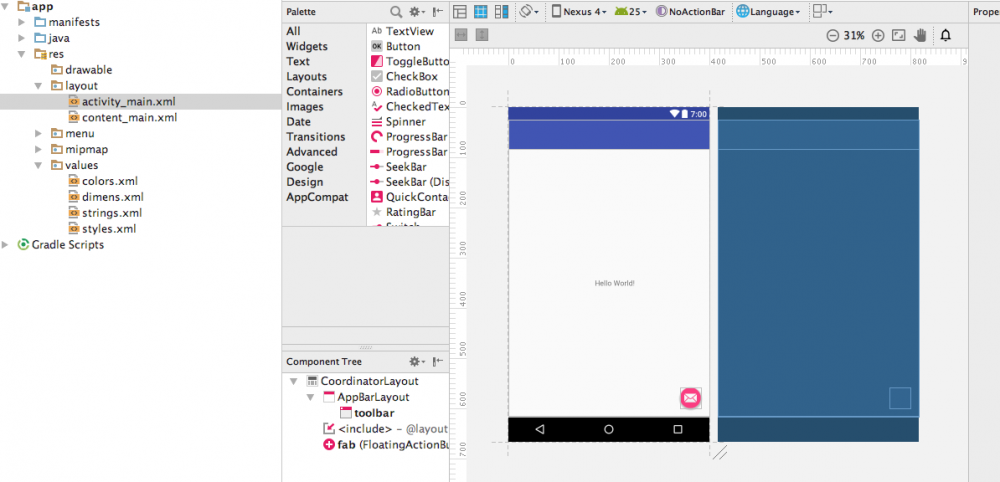The image size is (1000, 482).
Task: Open content_main.xml in project tree
Action: pyautogui.click(x=129, y=117)
